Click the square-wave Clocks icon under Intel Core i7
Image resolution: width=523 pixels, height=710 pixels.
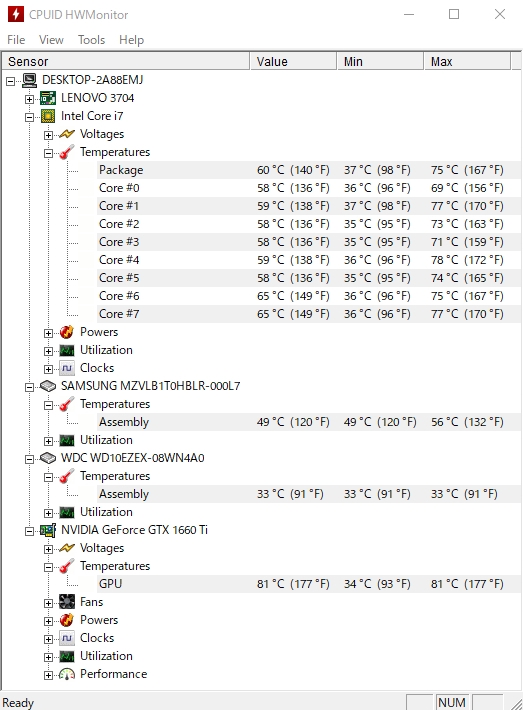[x=67, y=368]
